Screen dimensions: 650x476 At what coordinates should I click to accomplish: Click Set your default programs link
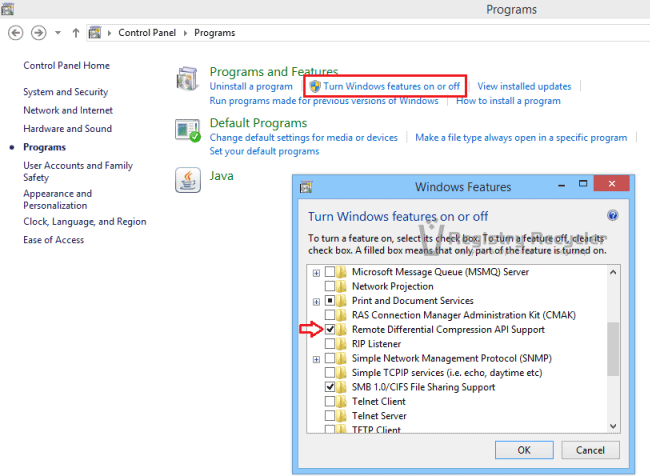click(264, 151)
